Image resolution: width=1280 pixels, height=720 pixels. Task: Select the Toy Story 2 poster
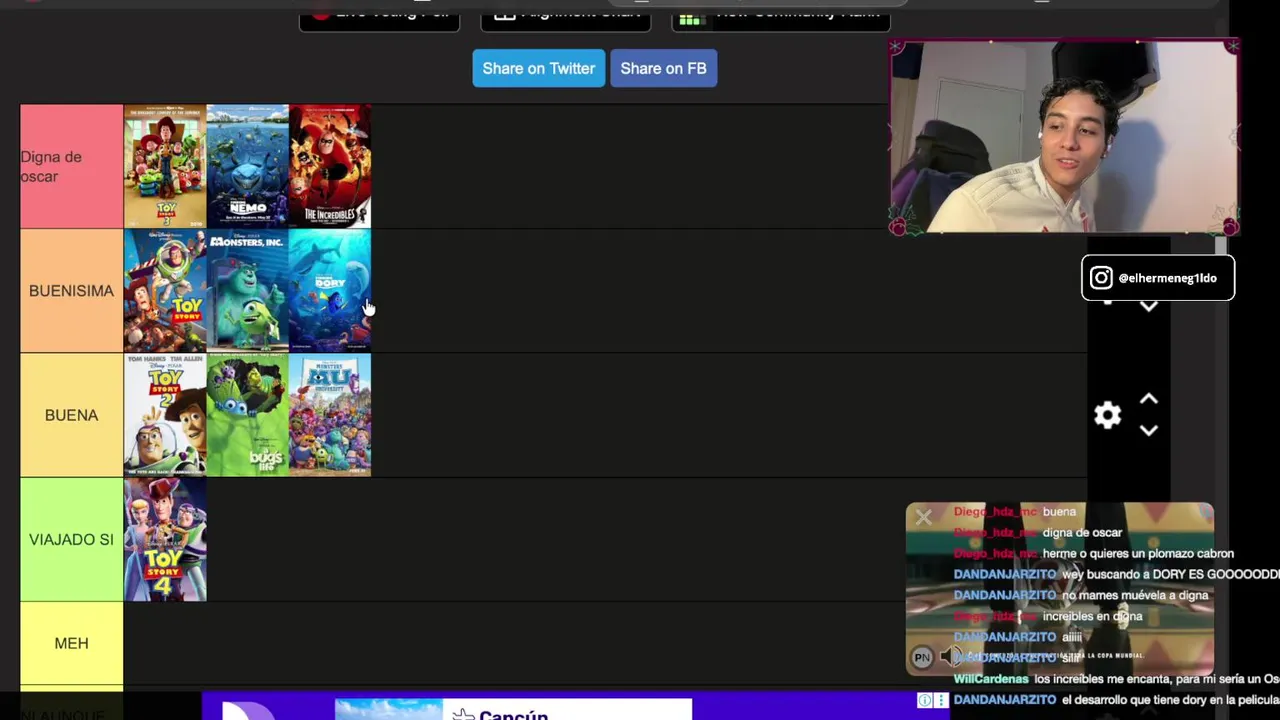point(165,415)
